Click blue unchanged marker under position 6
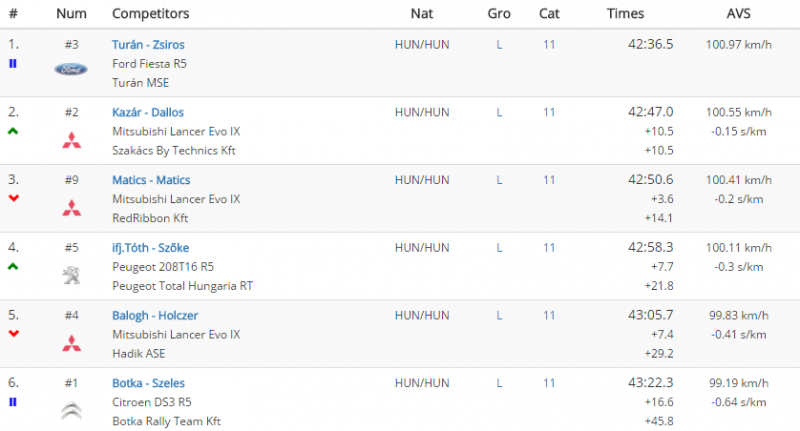The image size is (800, 431). pos(13,402)
